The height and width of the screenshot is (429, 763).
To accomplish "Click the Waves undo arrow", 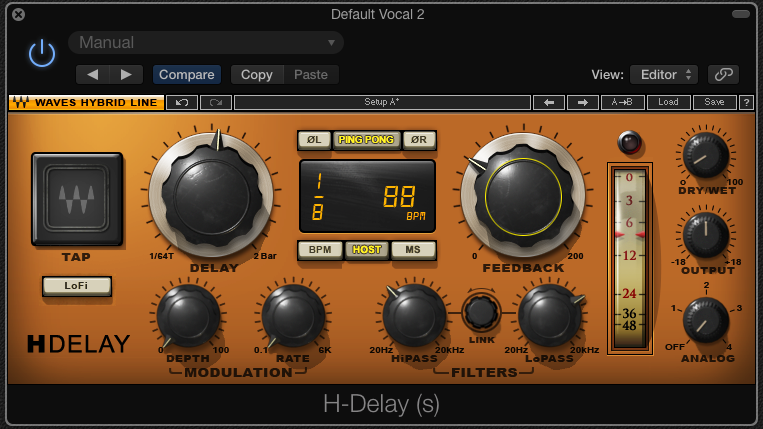I will (182, 102).
